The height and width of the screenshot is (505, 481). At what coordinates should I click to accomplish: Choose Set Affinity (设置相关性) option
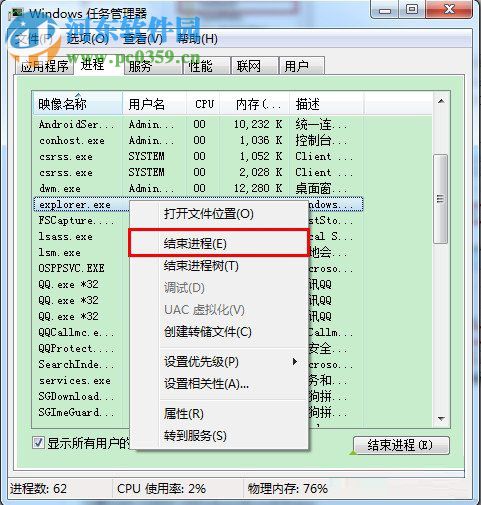[x=218, y=384]
